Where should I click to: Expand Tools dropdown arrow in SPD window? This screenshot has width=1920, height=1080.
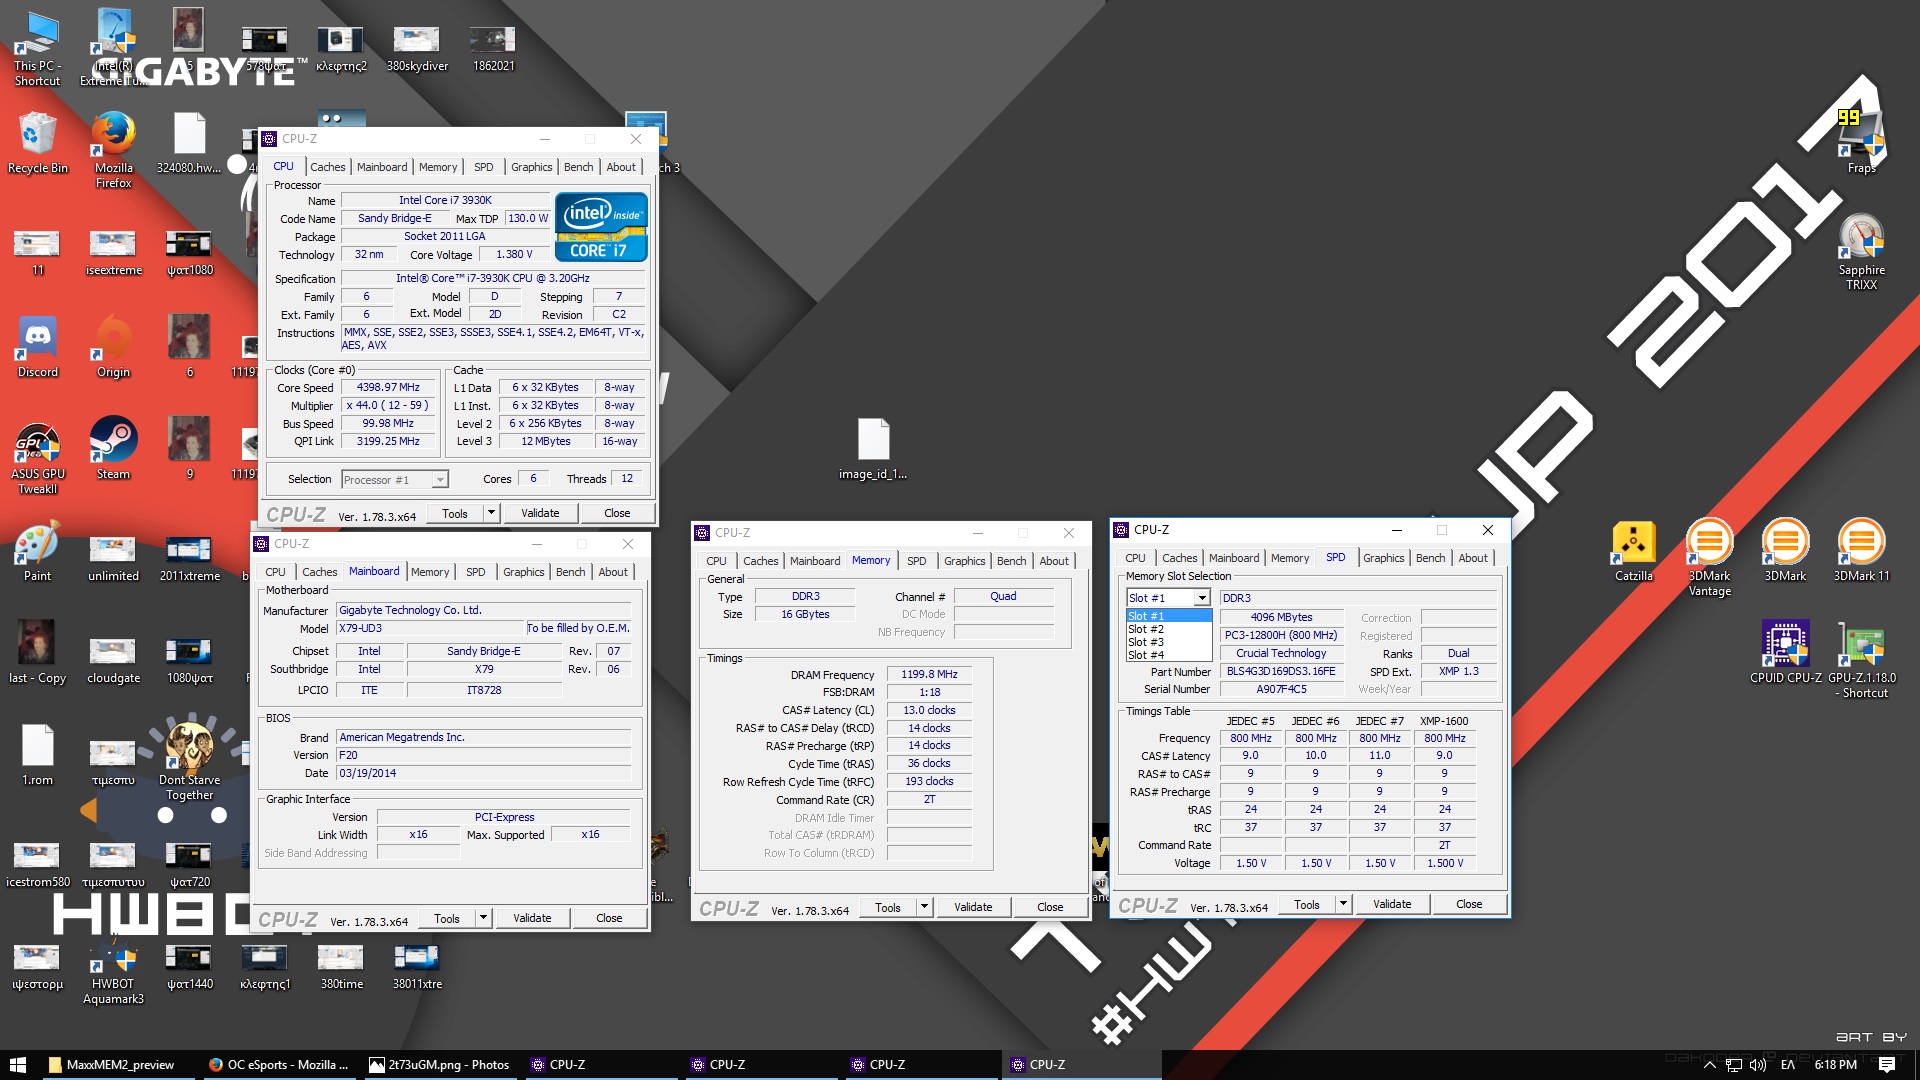coord(1343,905)
